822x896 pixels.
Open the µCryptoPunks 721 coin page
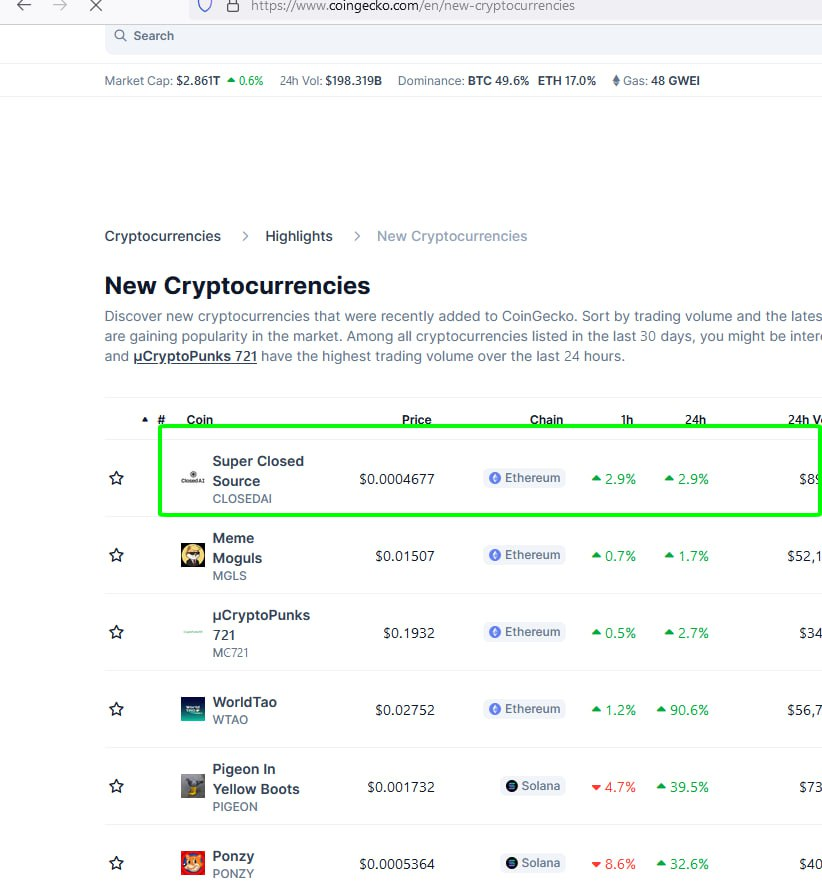261,625
